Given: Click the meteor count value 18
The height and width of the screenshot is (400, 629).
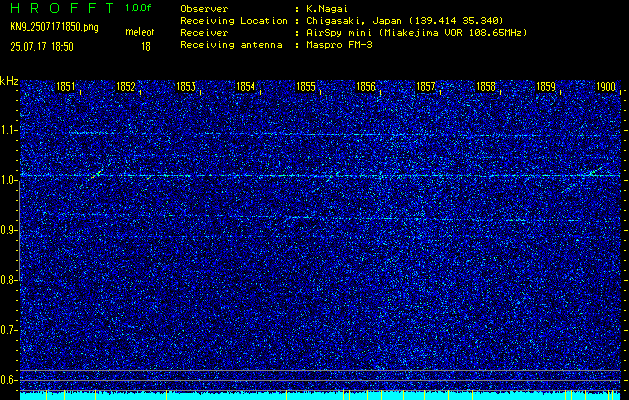Looking at the screenshot, I should coord(146,47).
